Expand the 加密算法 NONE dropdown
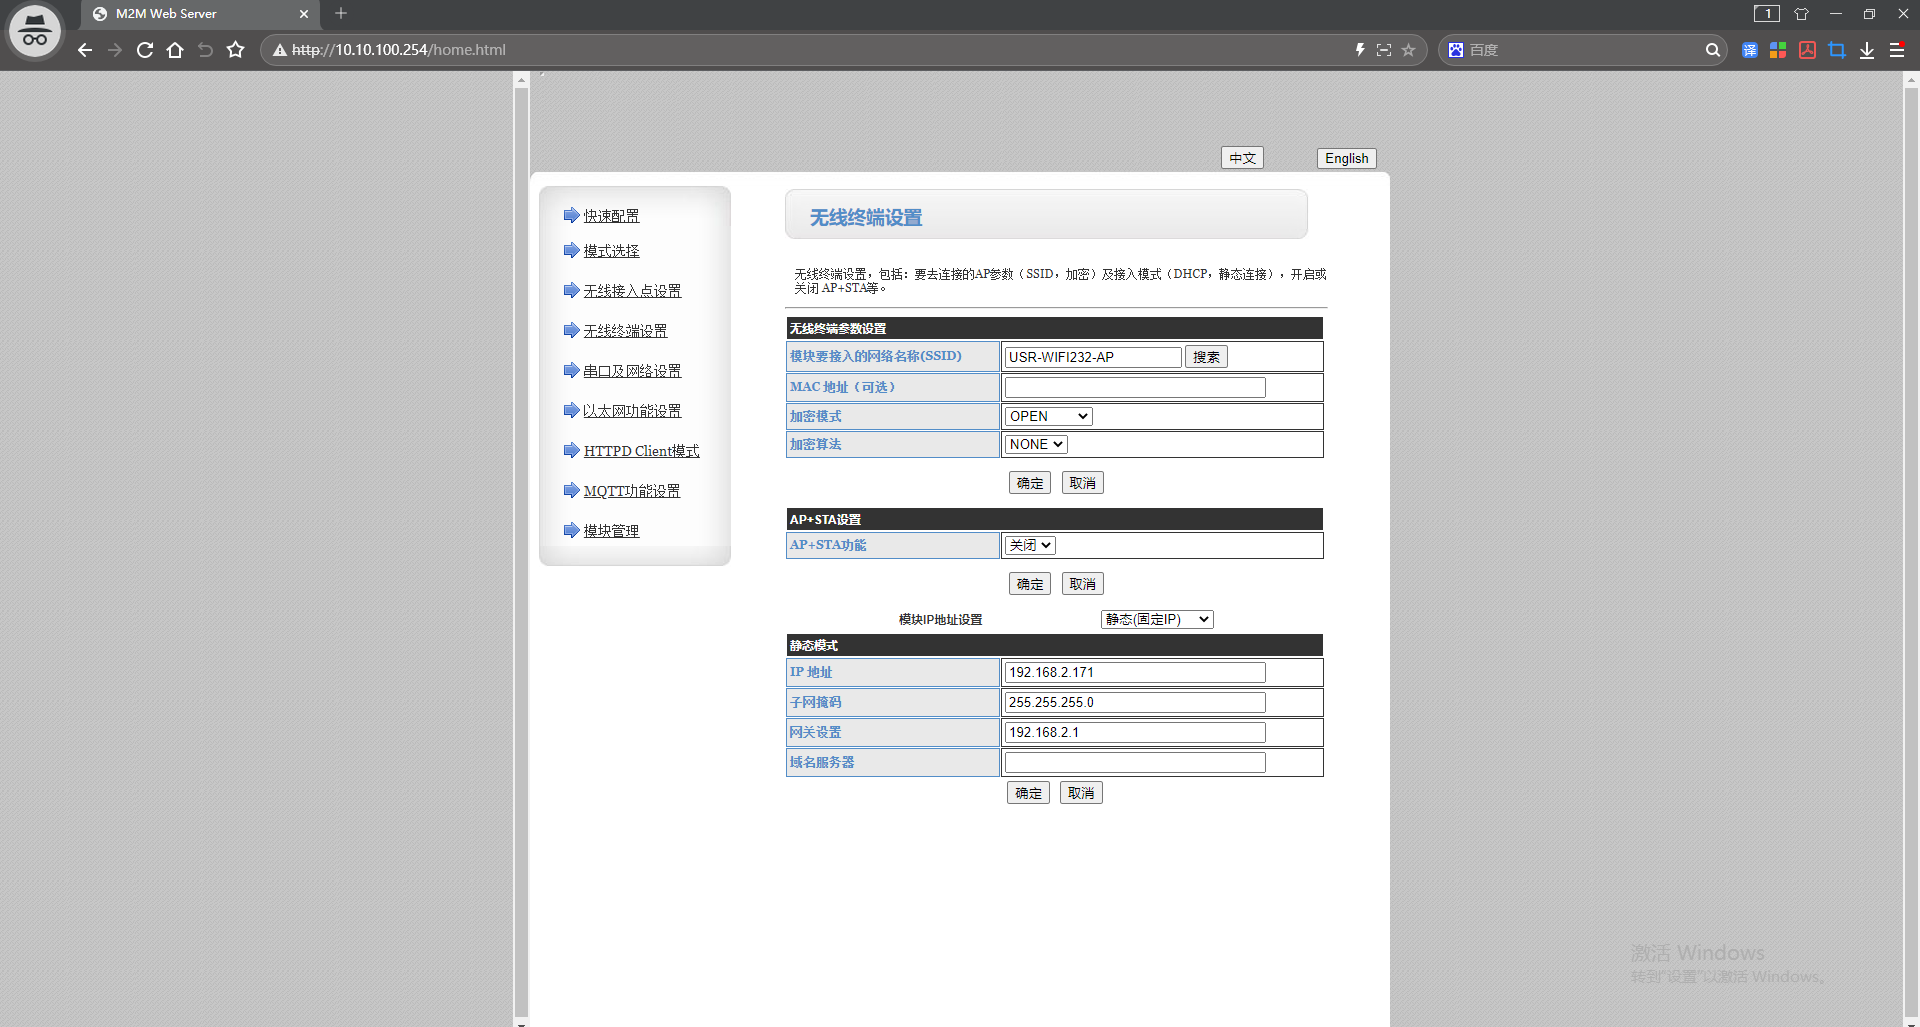 (1036, 444)
